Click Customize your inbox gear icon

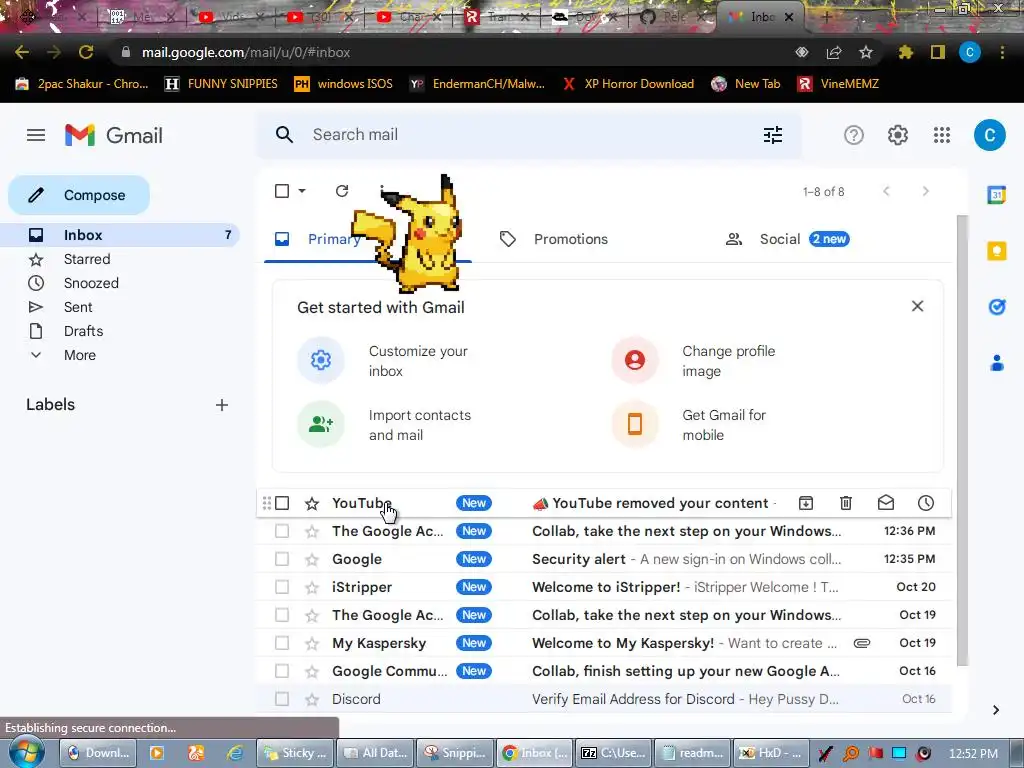click(321, 360)
